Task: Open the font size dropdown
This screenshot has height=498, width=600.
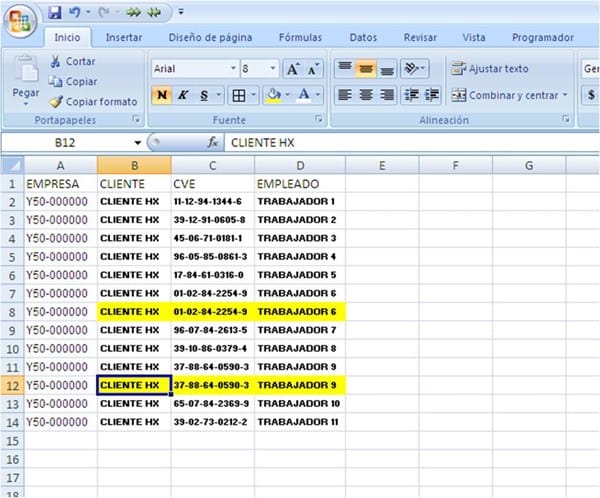Action: pos(273,69)
